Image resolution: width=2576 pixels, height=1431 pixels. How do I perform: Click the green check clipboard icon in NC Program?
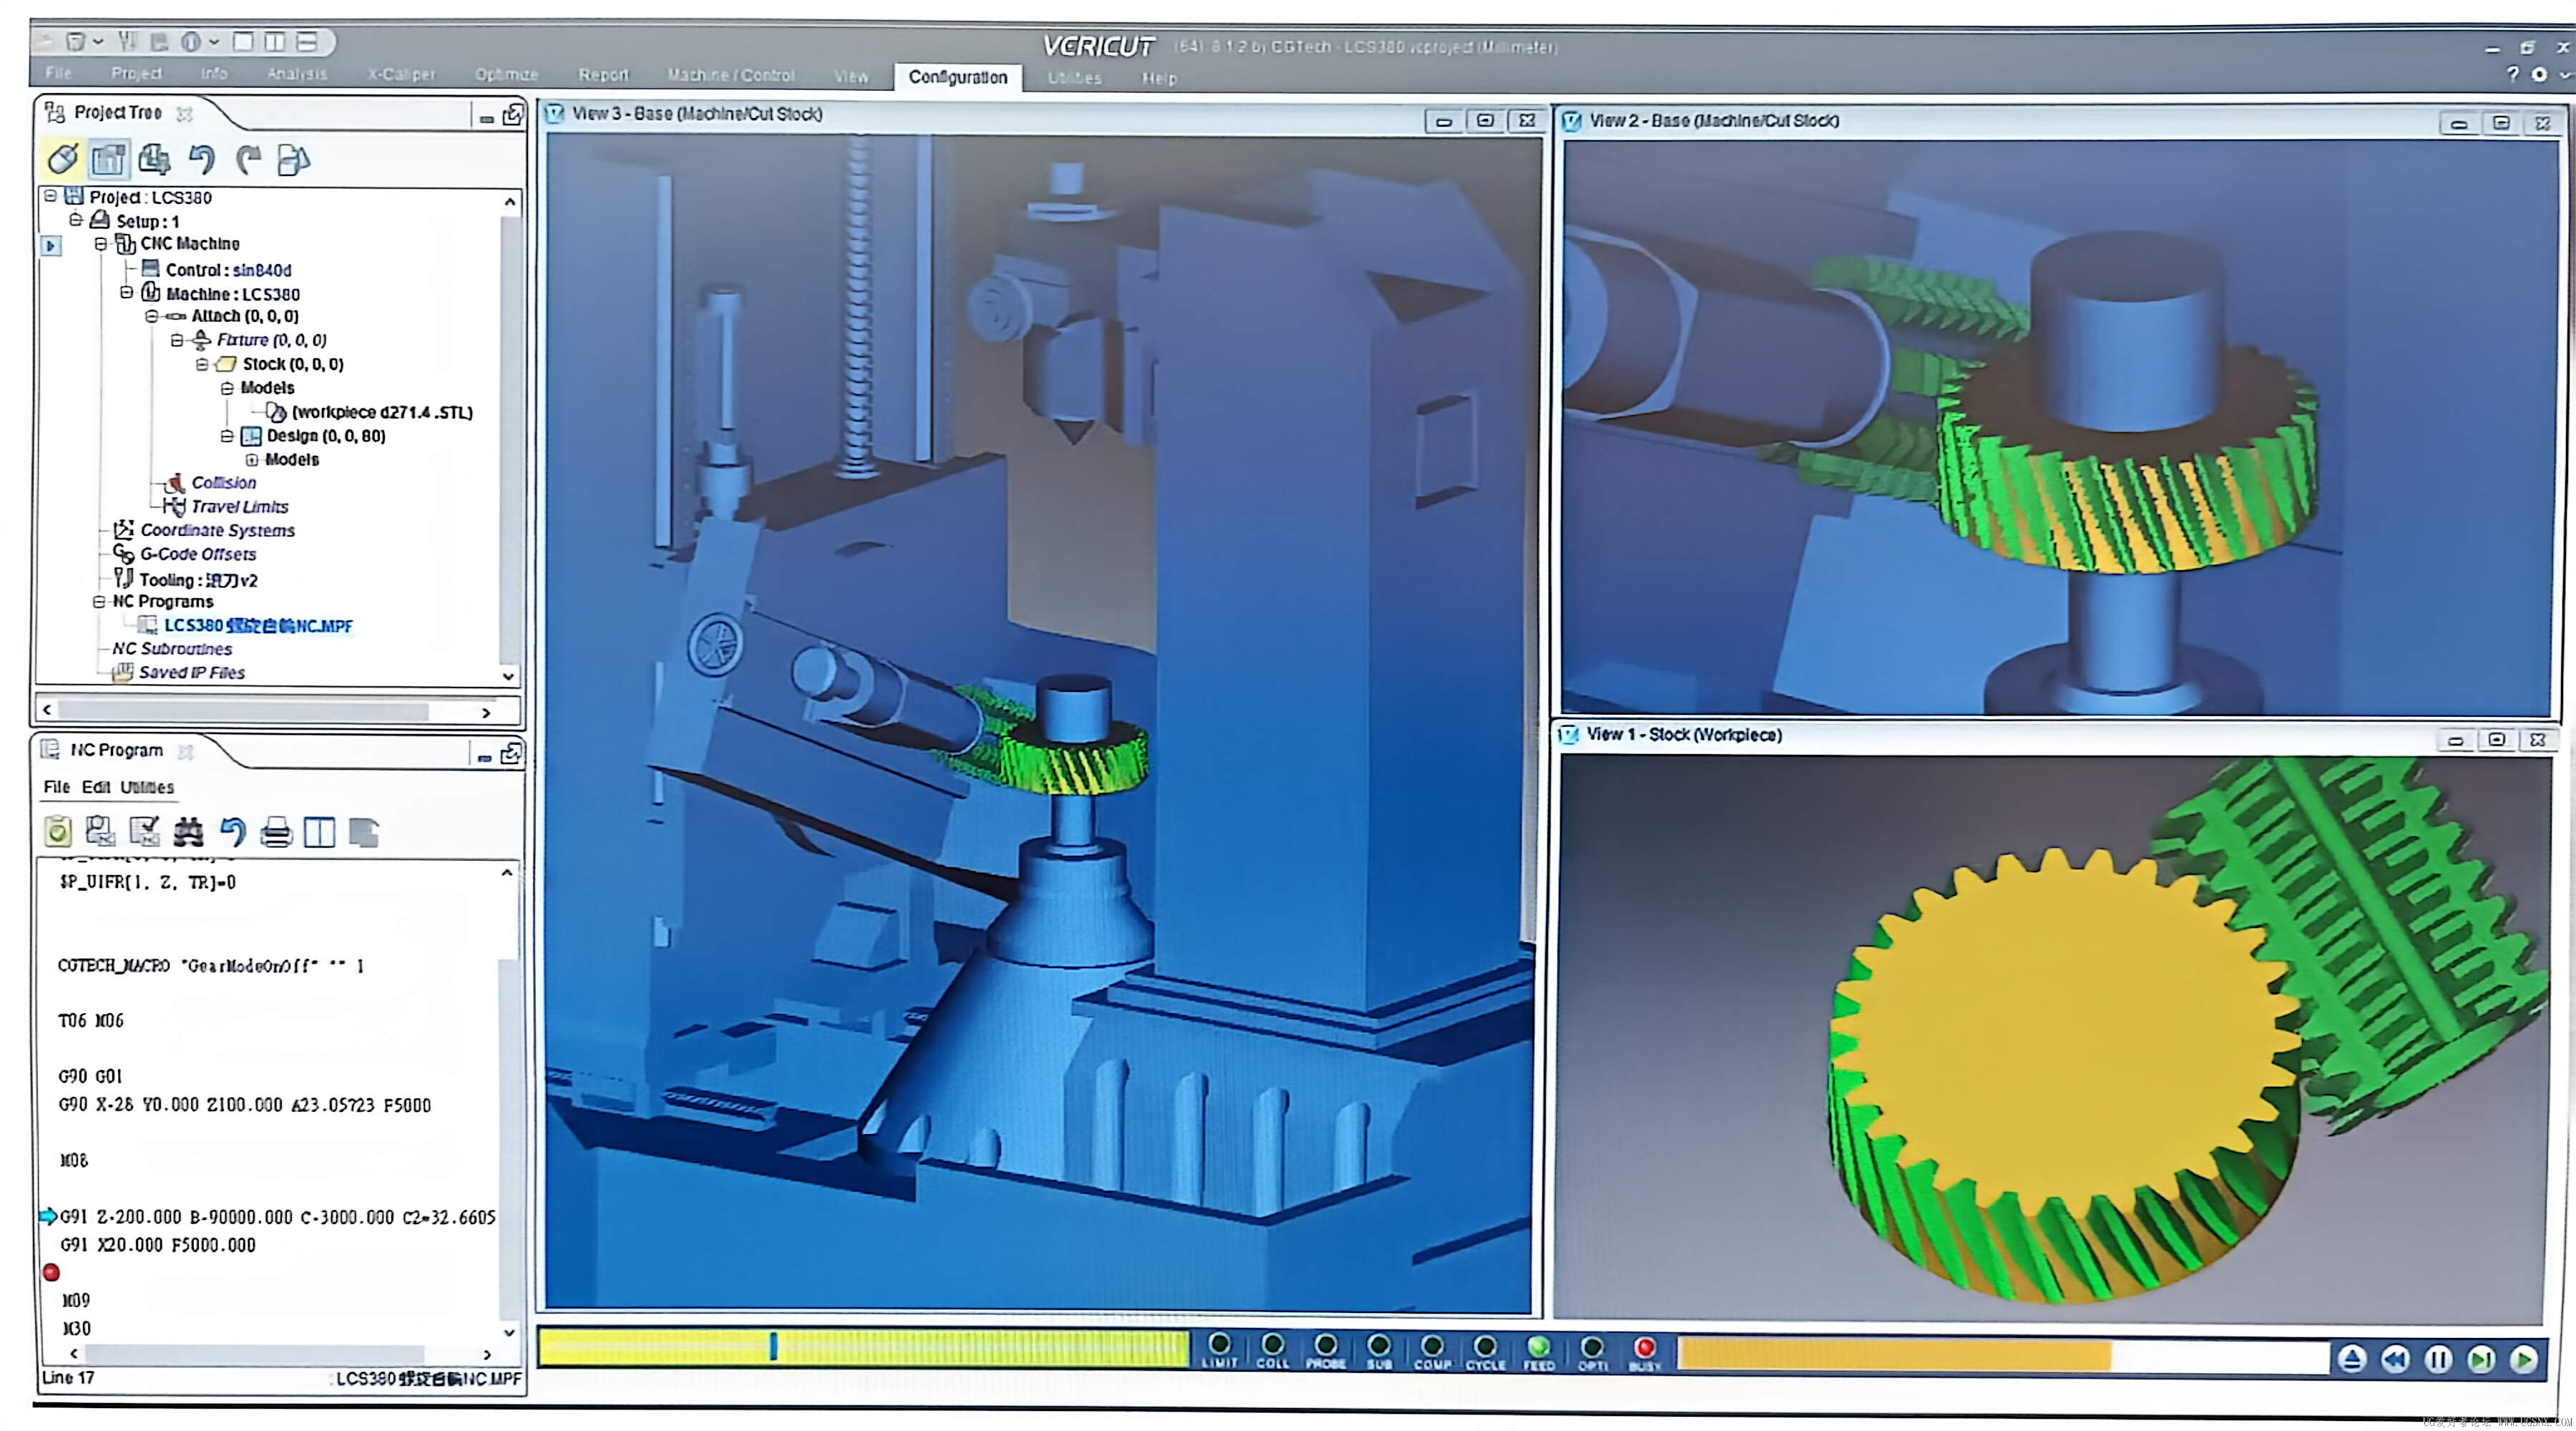click(58, 831)
